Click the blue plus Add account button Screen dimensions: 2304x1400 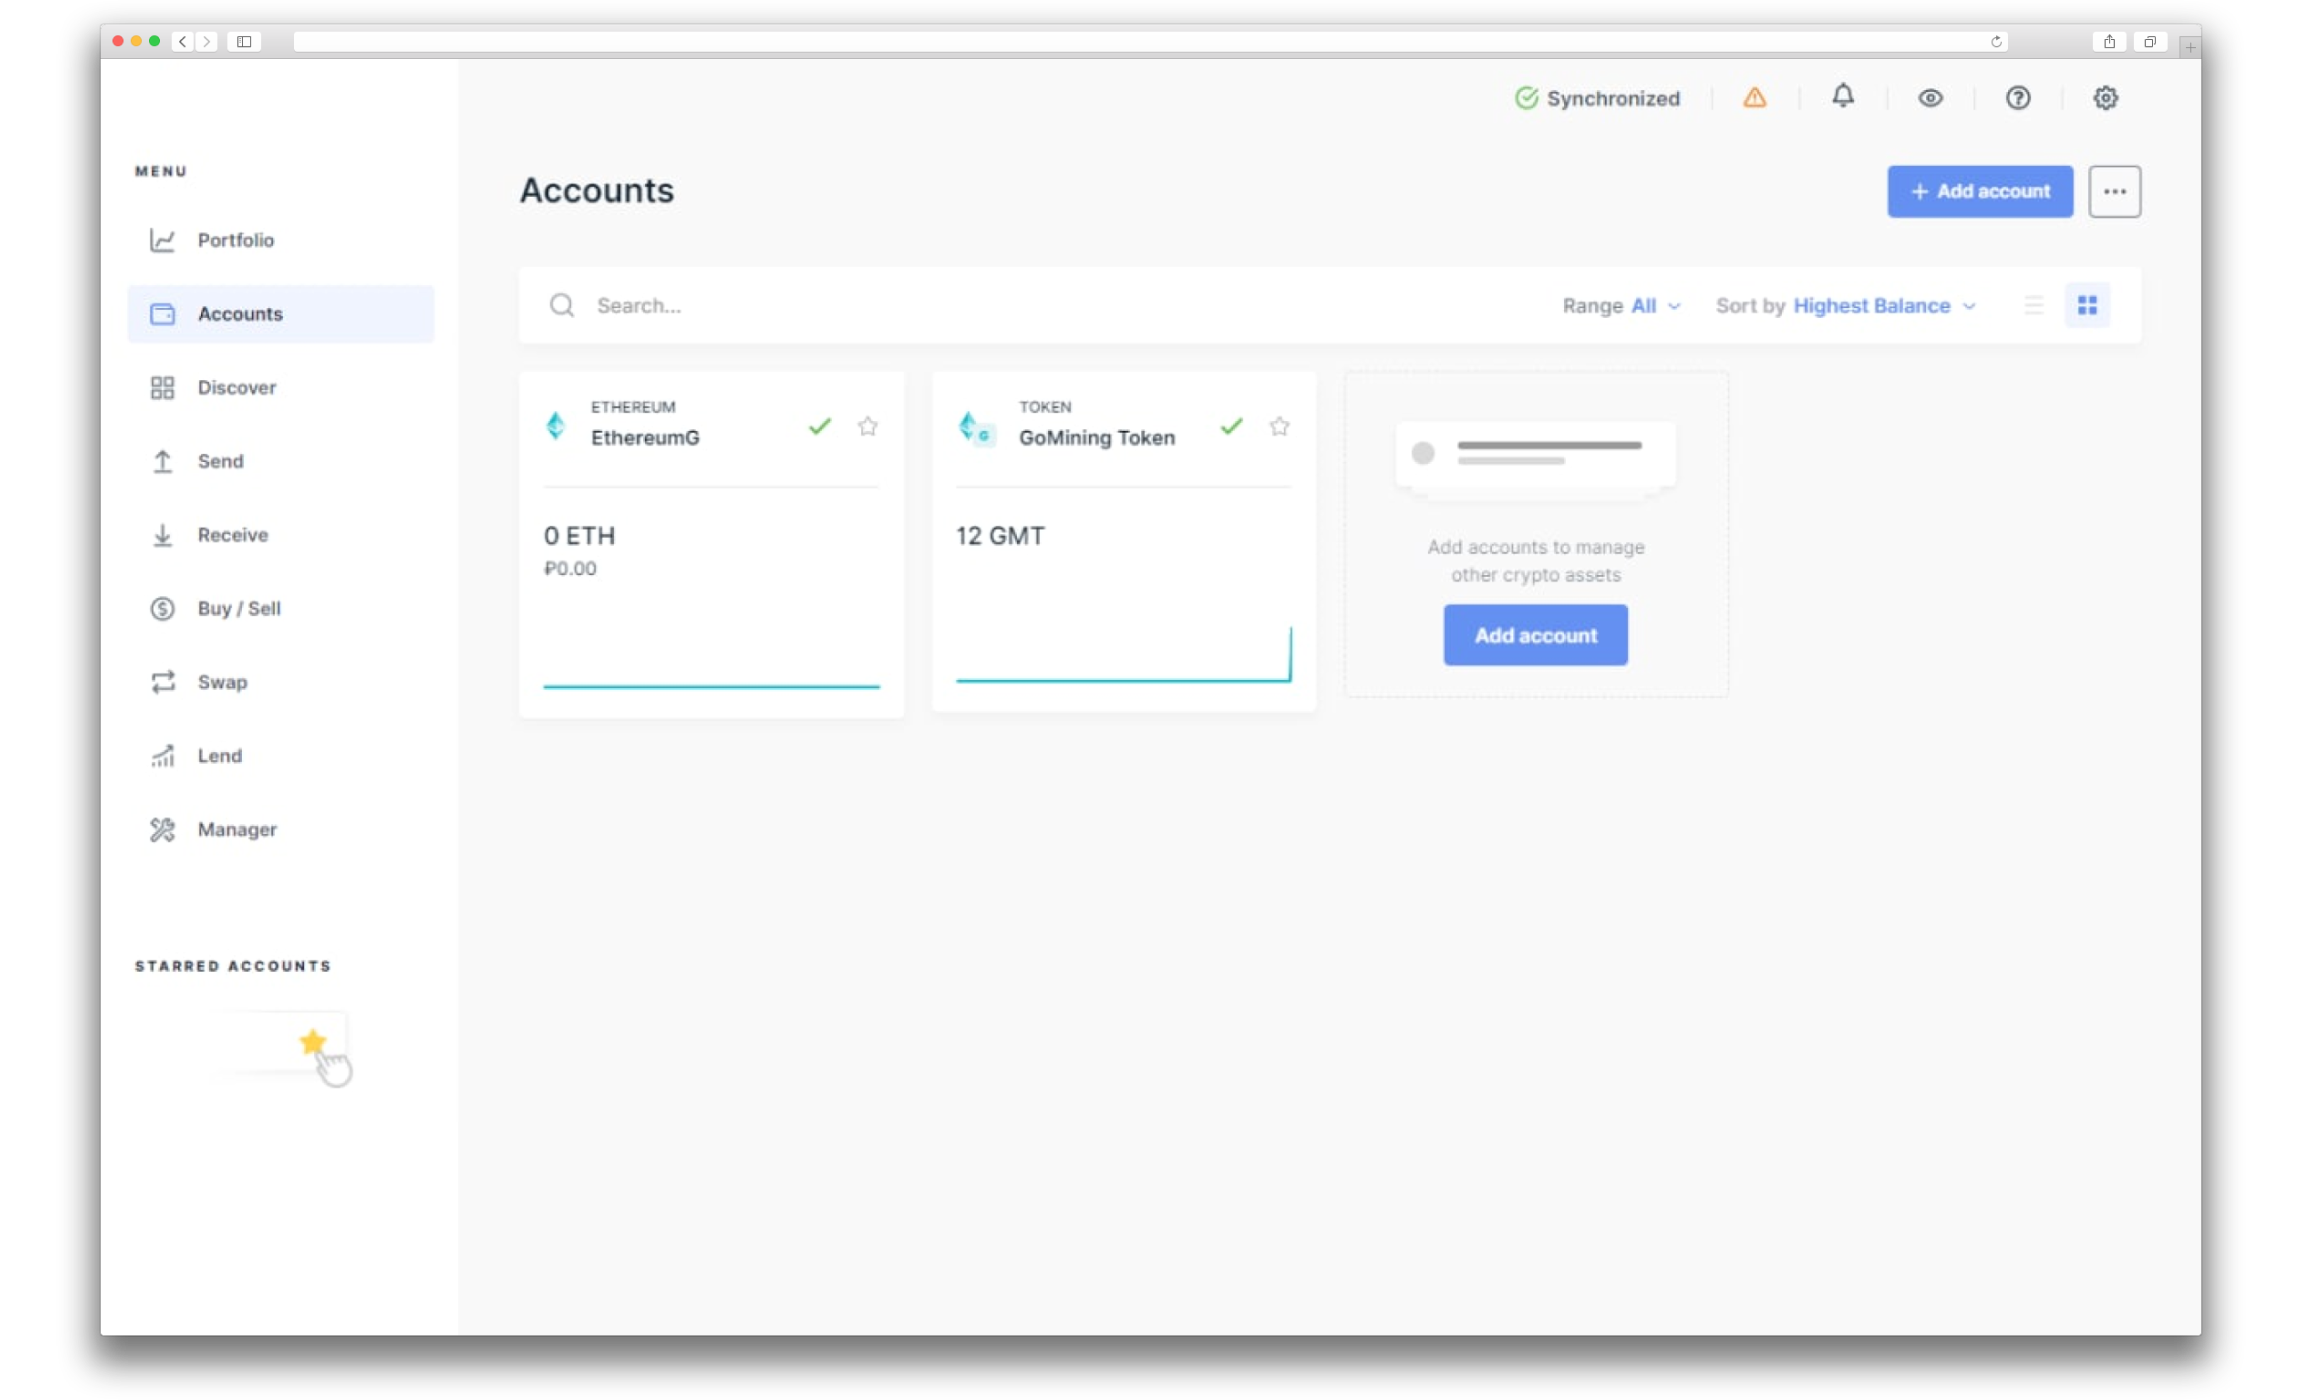click(x=1980, y=191)
